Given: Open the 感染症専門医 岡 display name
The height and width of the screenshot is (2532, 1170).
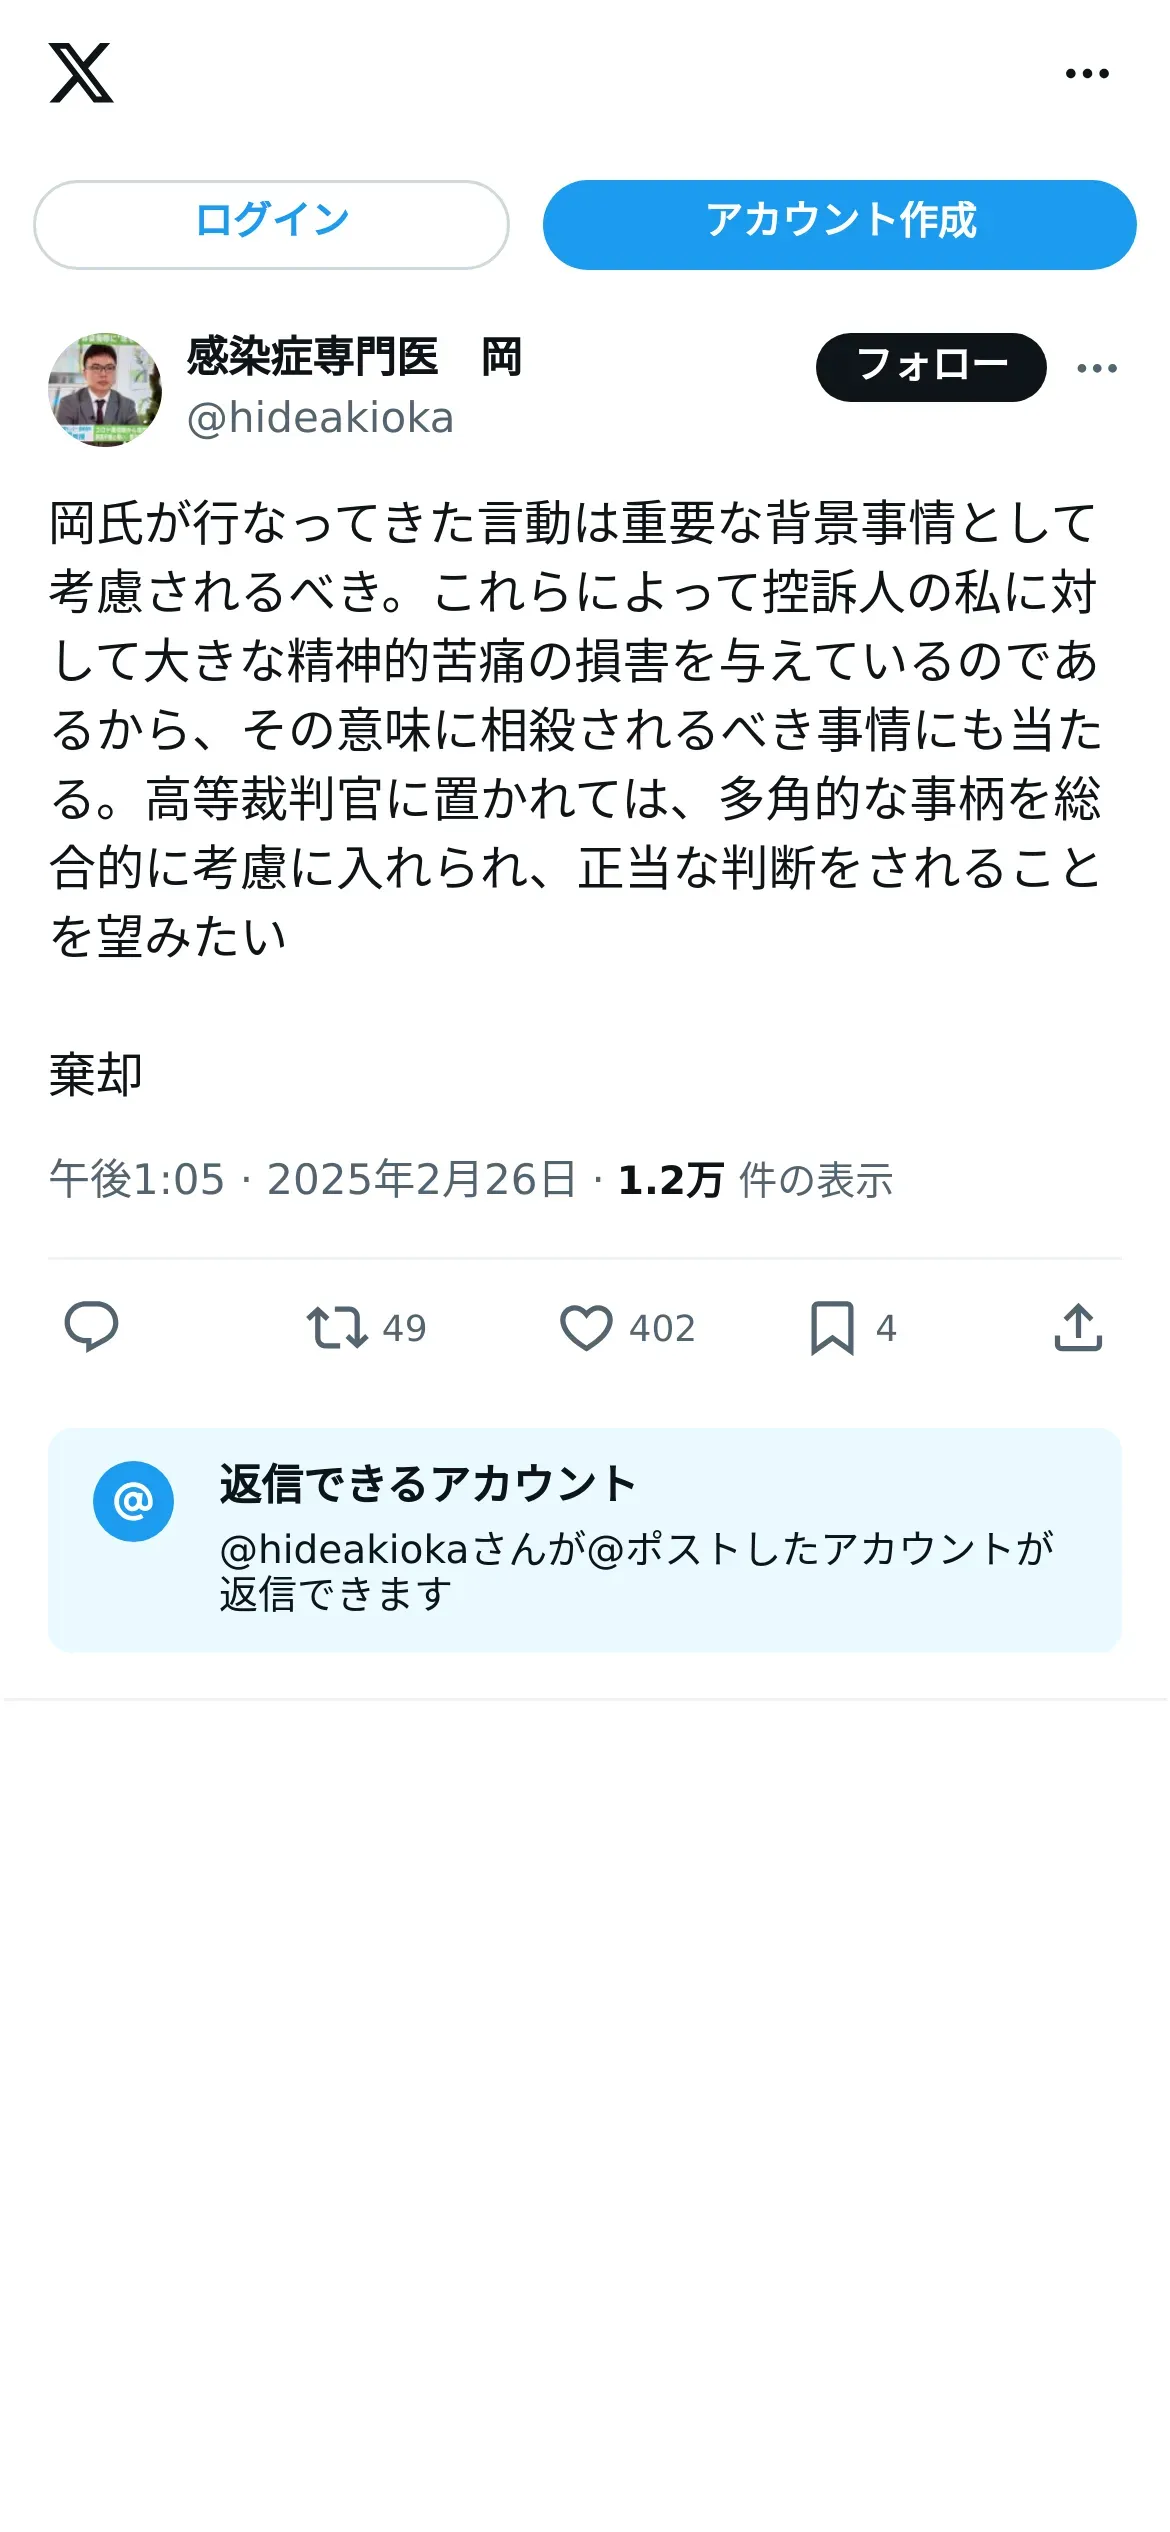Looking at the screenshot, I should pos(354,357).
